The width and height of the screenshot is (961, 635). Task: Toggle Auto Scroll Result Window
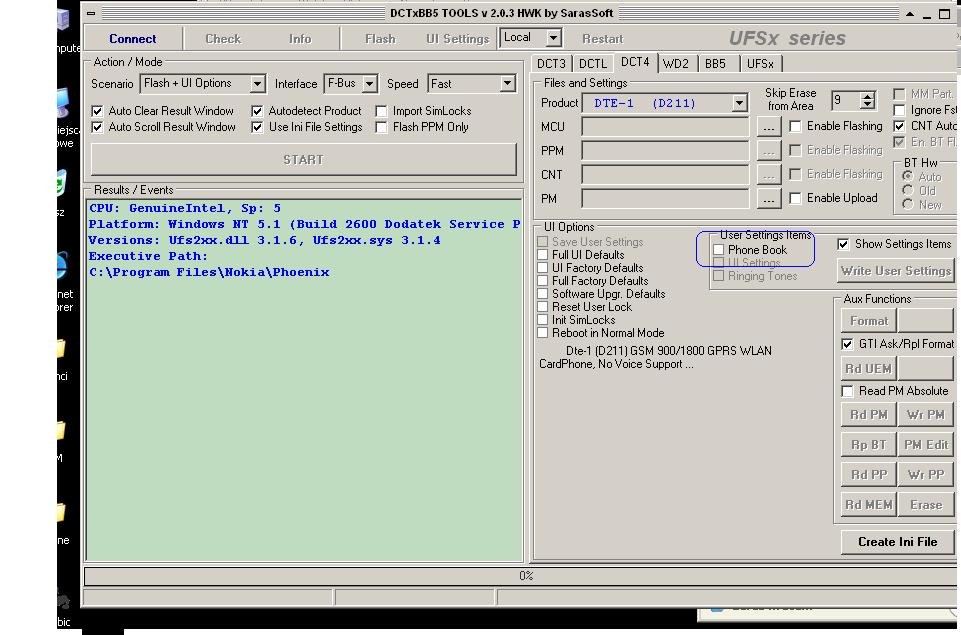(x=97, y=127)
